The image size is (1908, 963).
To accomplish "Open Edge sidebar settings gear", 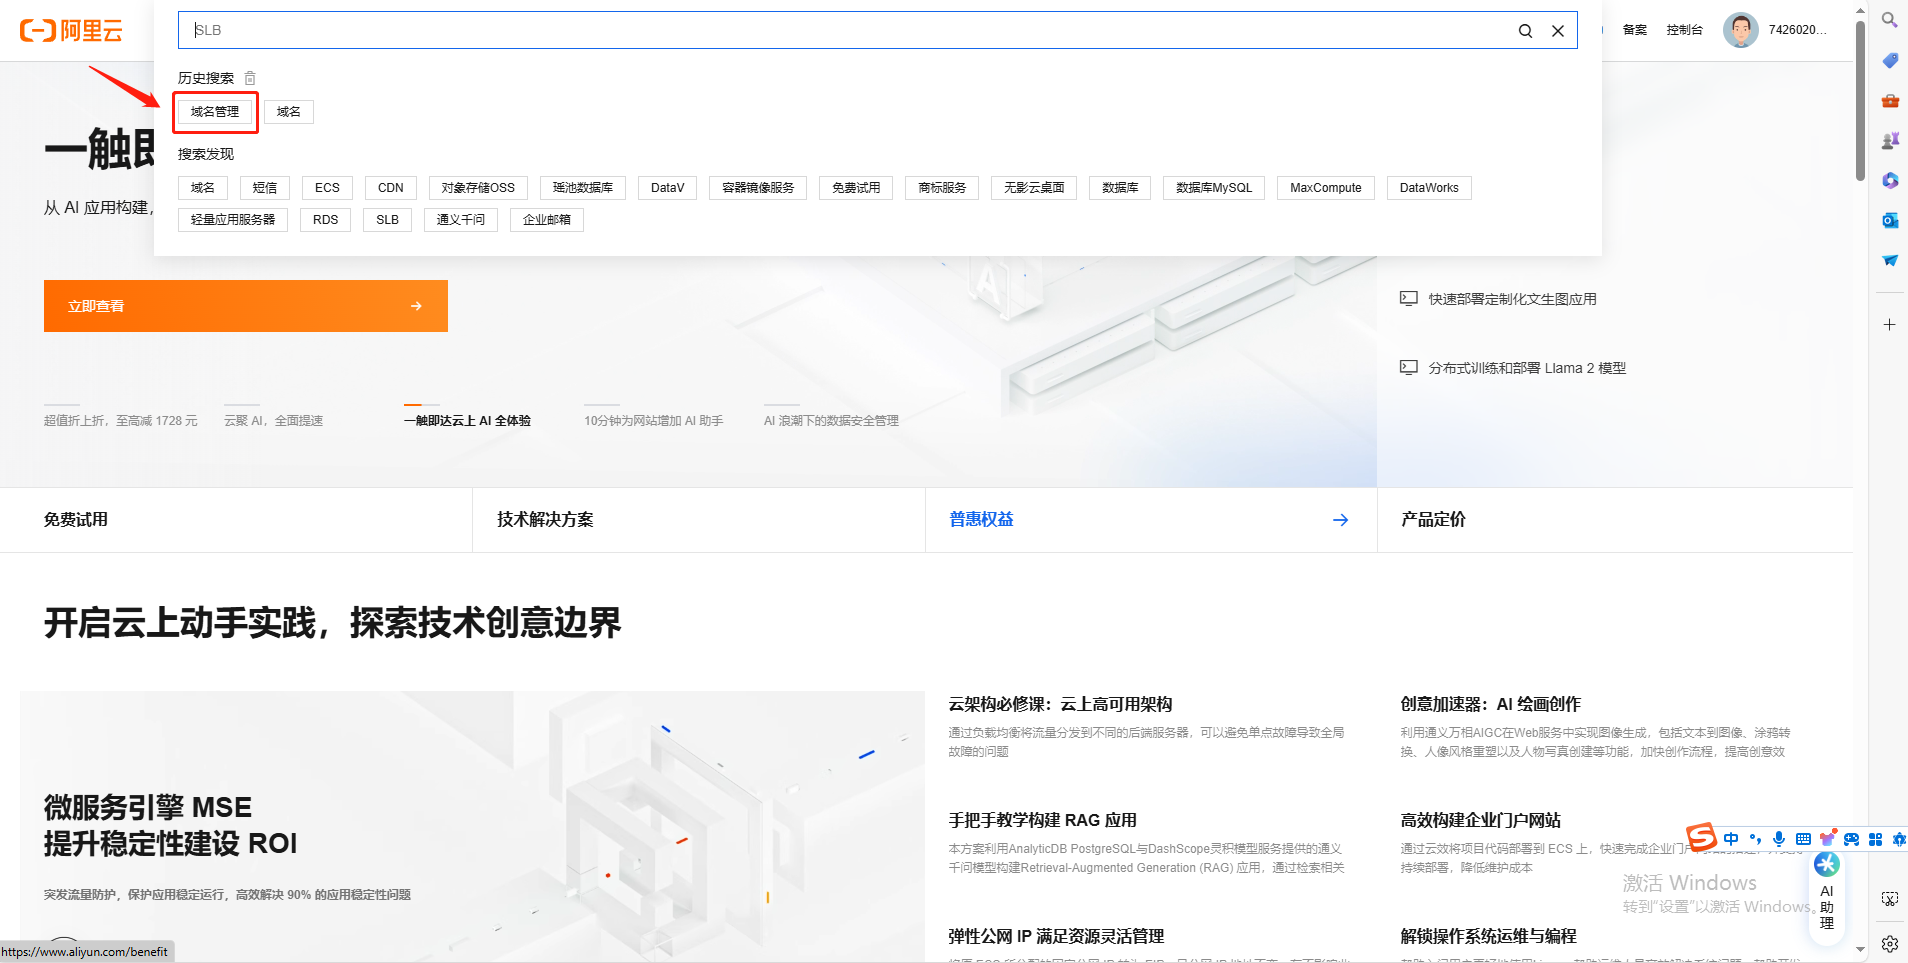I will pyautogui.click(x=1889, y=943).
